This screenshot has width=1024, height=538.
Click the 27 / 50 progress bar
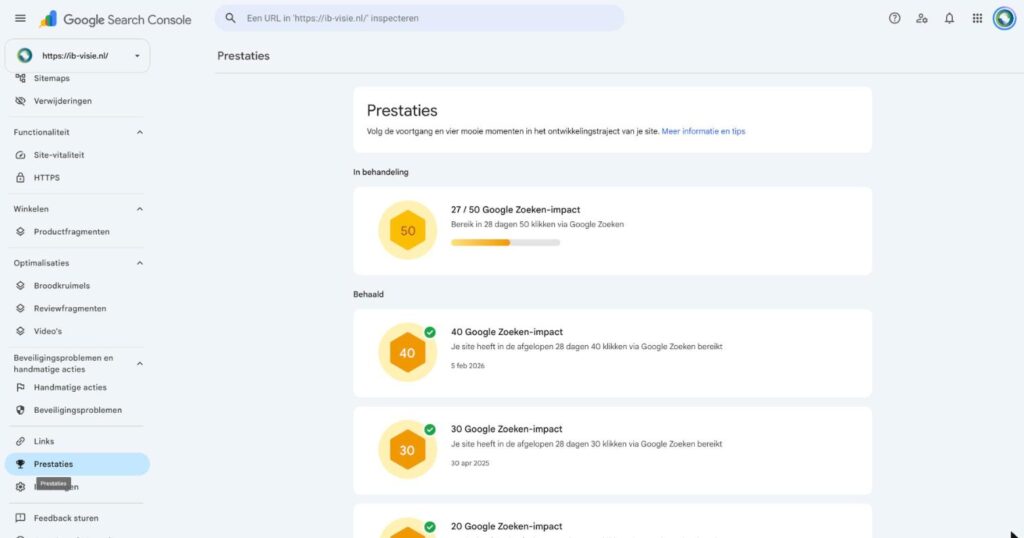click(x=505, y=242)
